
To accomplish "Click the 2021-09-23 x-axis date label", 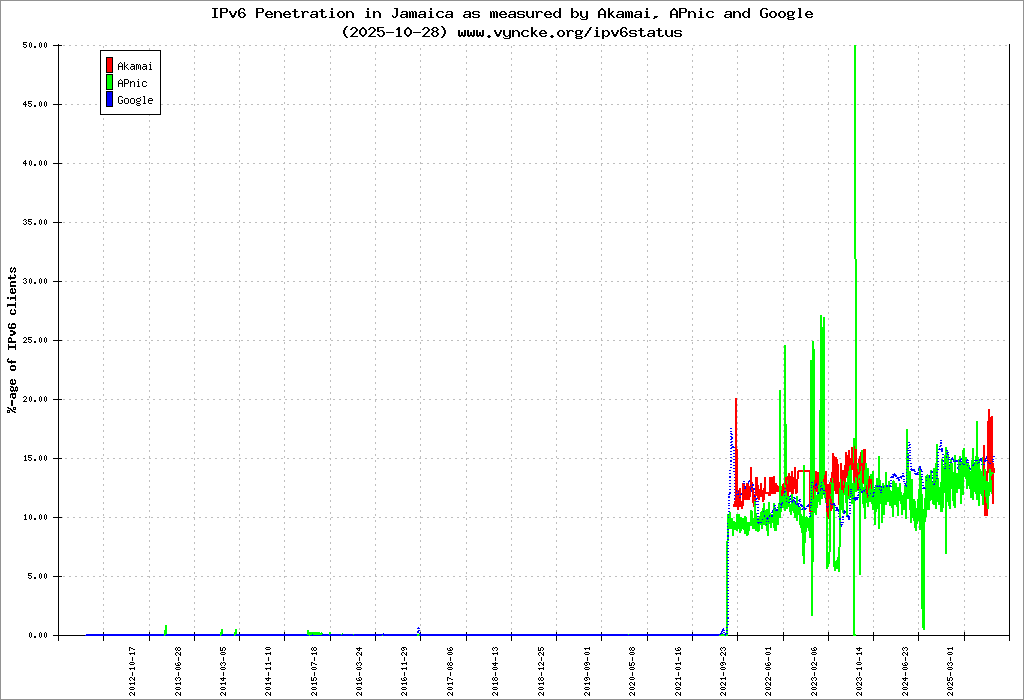I will coord(723,670).
